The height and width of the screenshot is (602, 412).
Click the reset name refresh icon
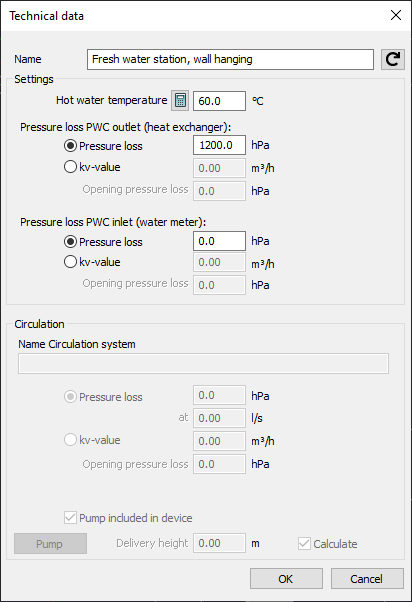392,60
